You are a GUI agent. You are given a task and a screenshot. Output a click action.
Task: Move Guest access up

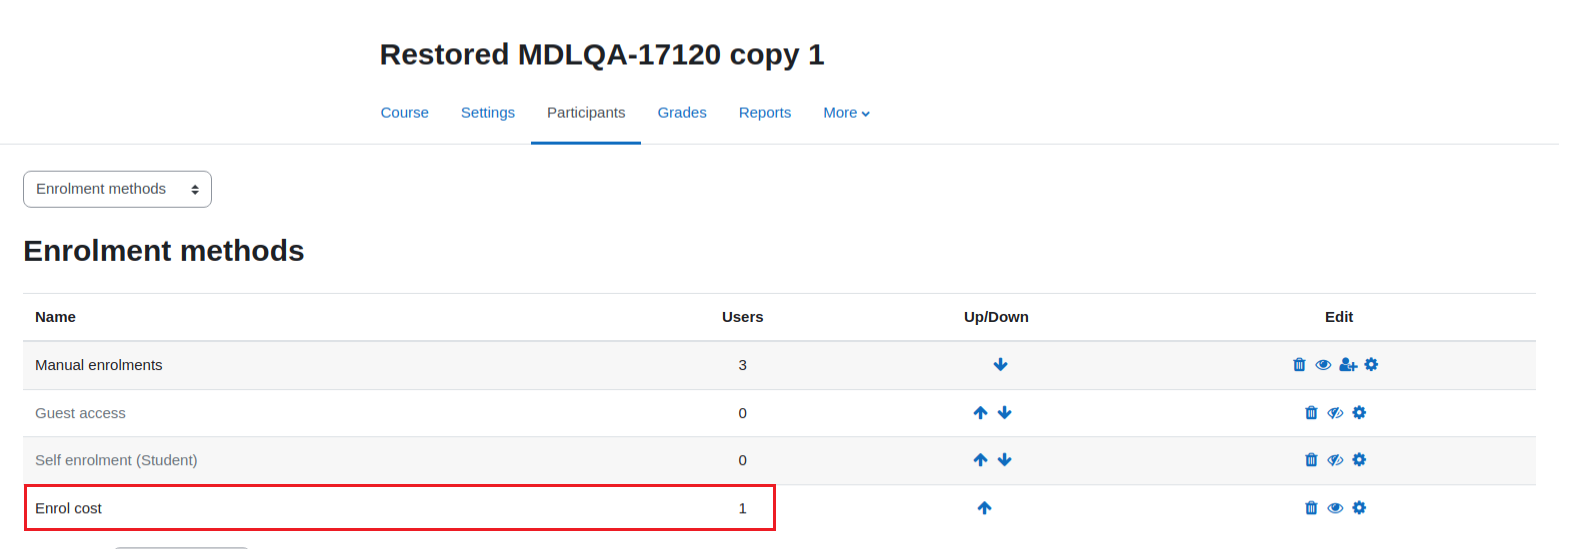[x=980, y=413]
